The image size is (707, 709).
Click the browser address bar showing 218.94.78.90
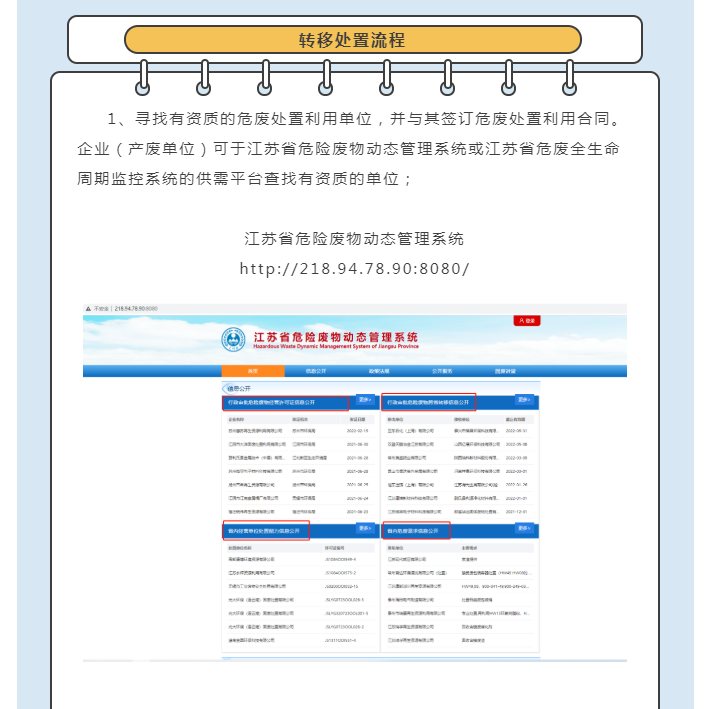(x=136, y=309)
